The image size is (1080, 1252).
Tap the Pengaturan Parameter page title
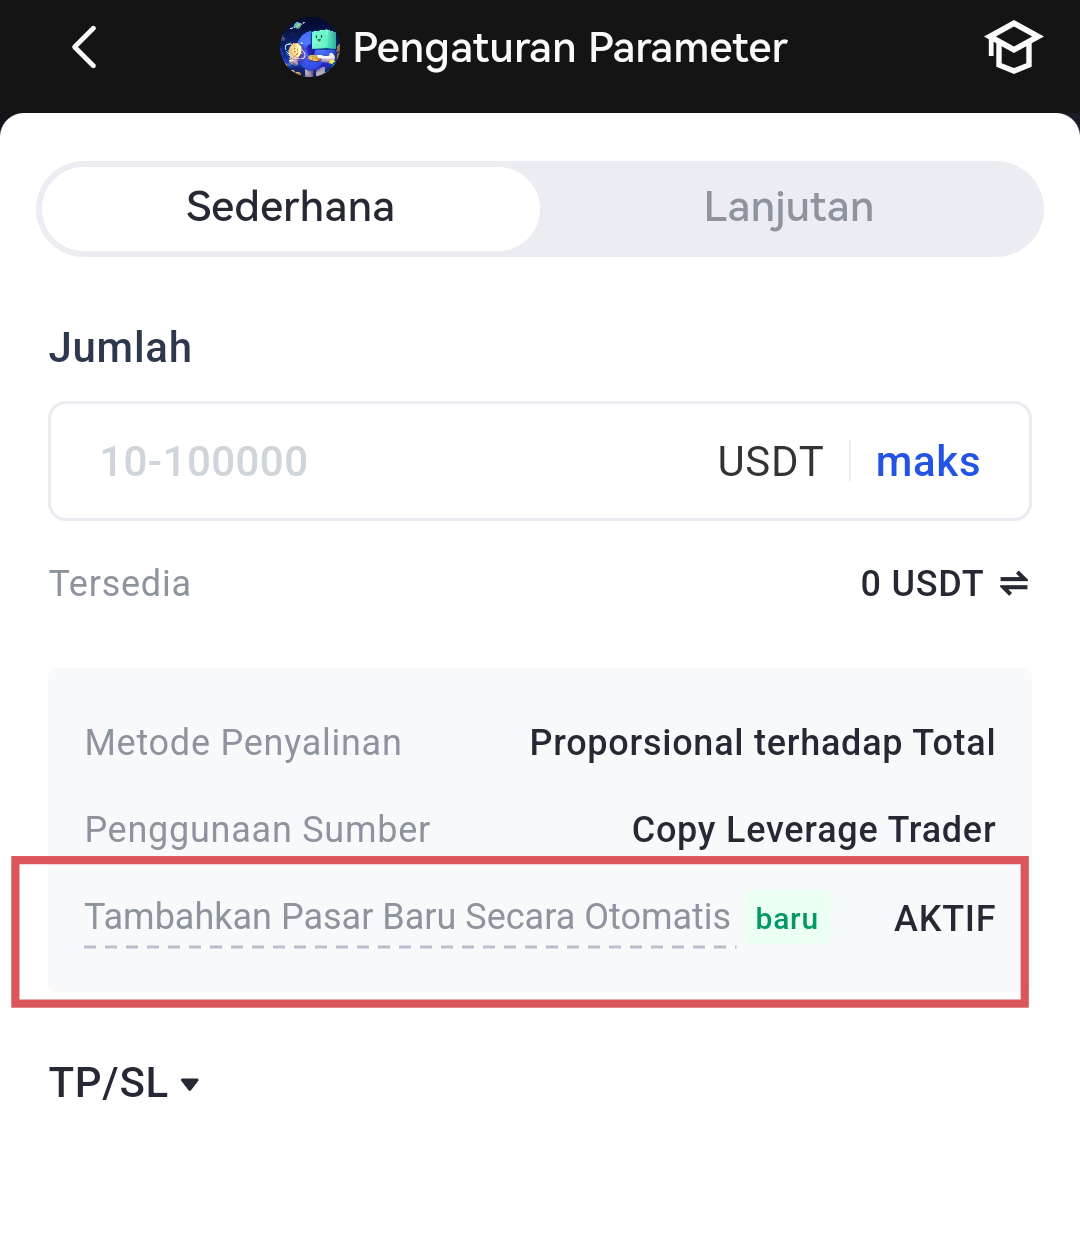(570, 48)
